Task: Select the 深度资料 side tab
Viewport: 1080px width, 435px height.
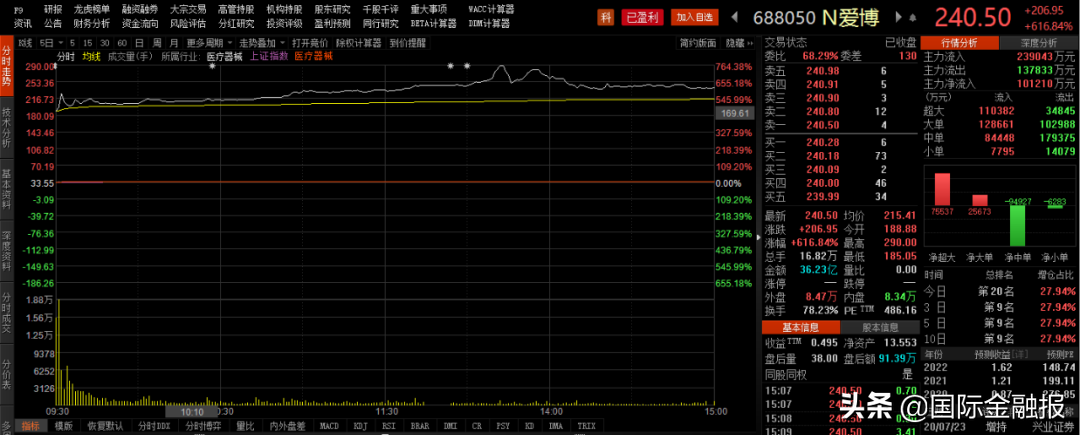Action: (6, 252)
